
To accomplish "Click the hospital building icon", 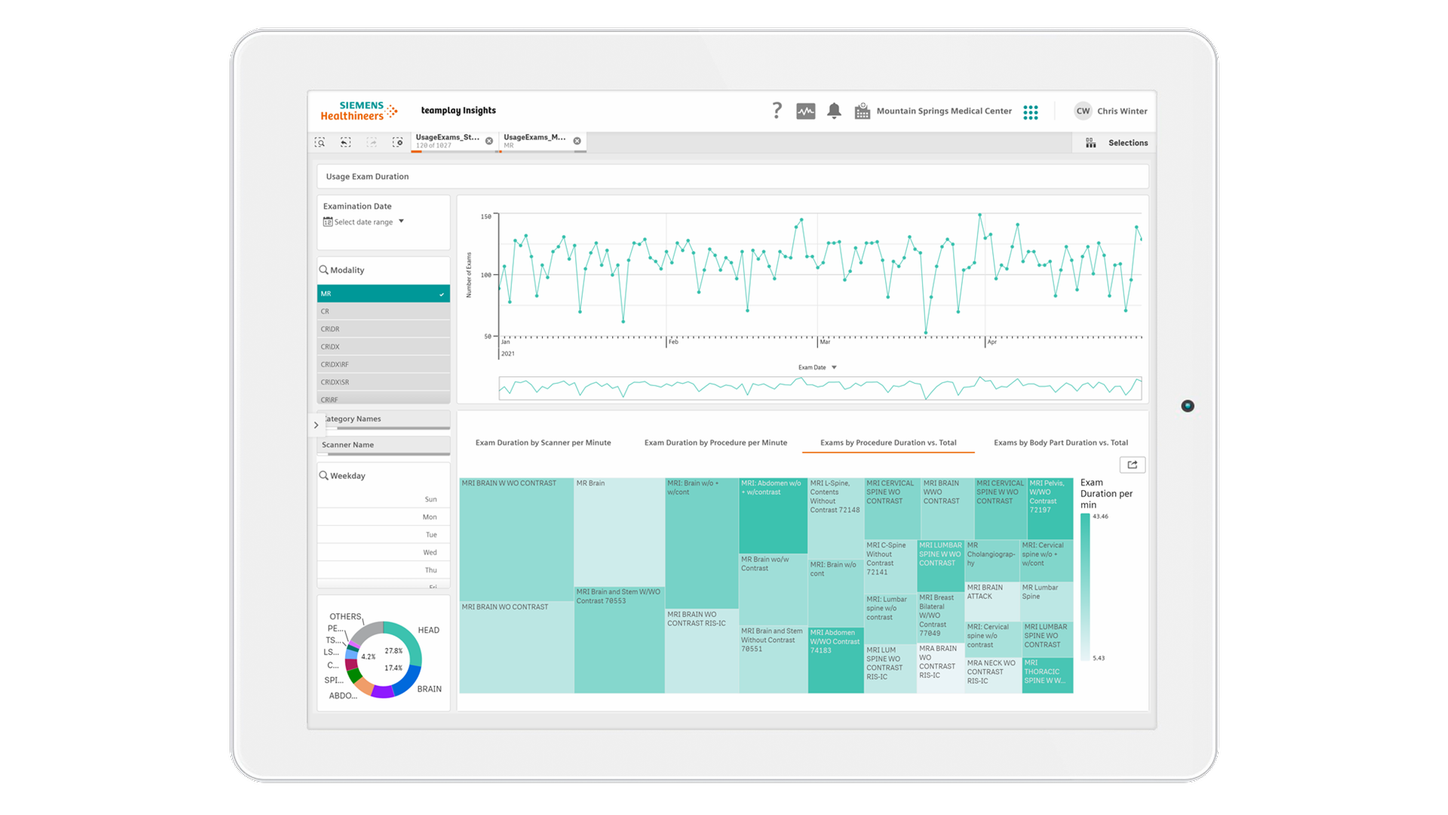I will (x=863, y=112).
